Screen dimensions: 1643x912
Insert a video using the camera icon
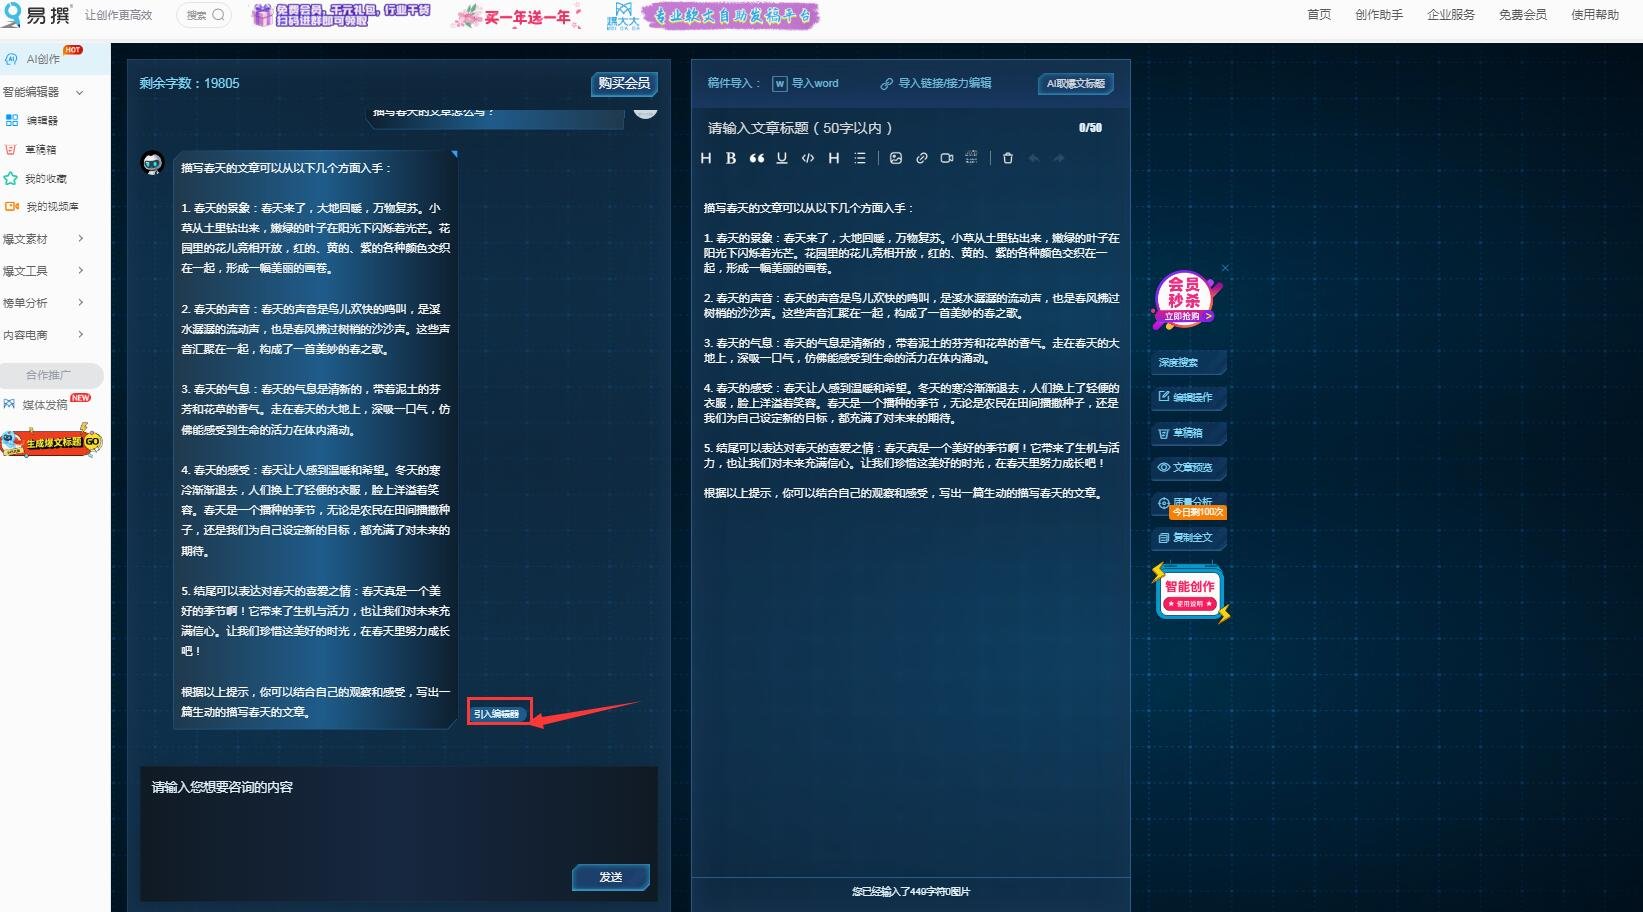pyautogui.click(x=946, y=158)
